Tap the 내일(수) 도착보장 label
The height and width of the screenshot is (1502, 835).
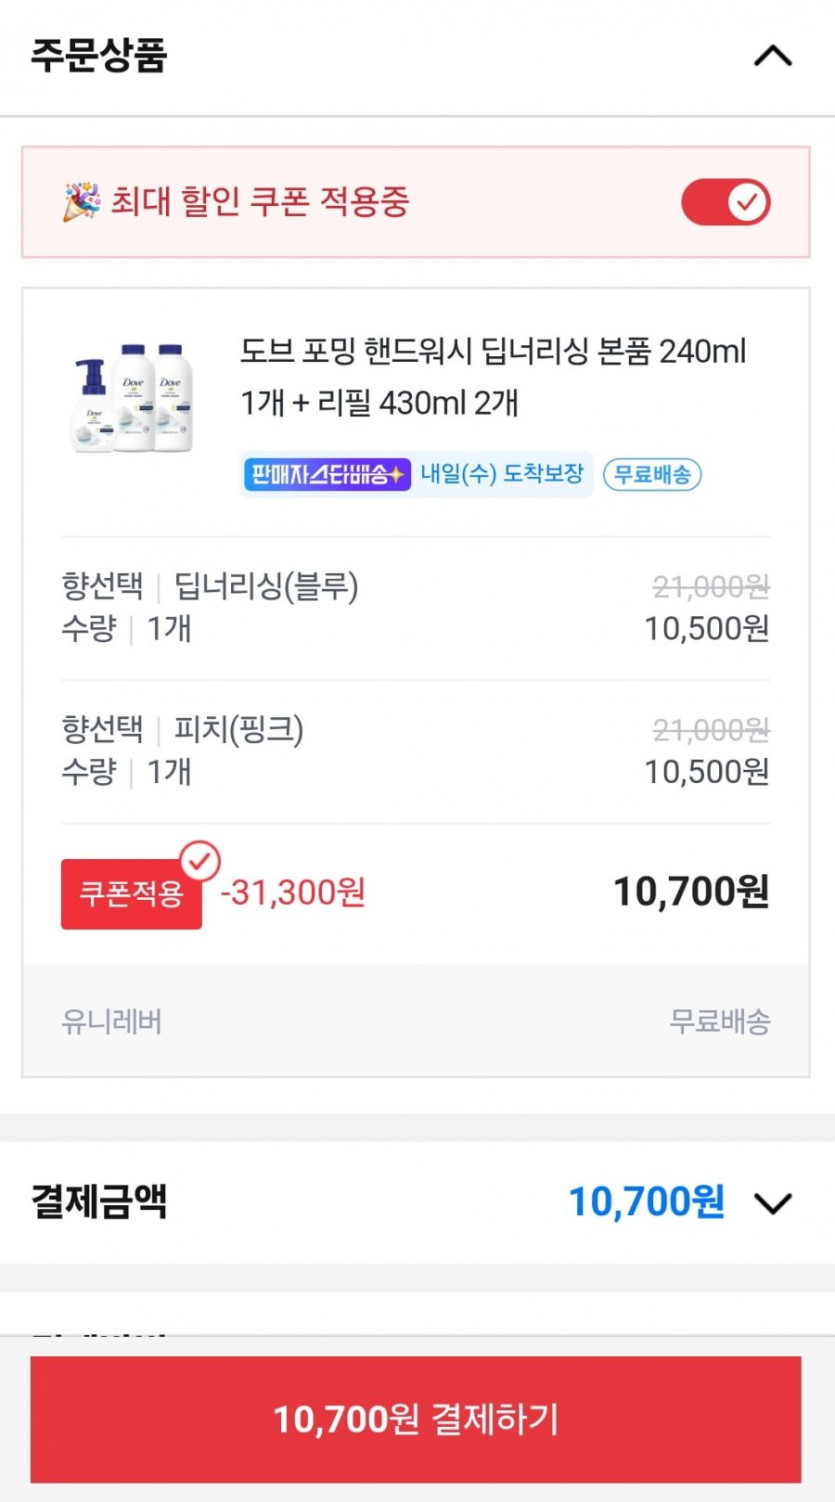point(502,474)
